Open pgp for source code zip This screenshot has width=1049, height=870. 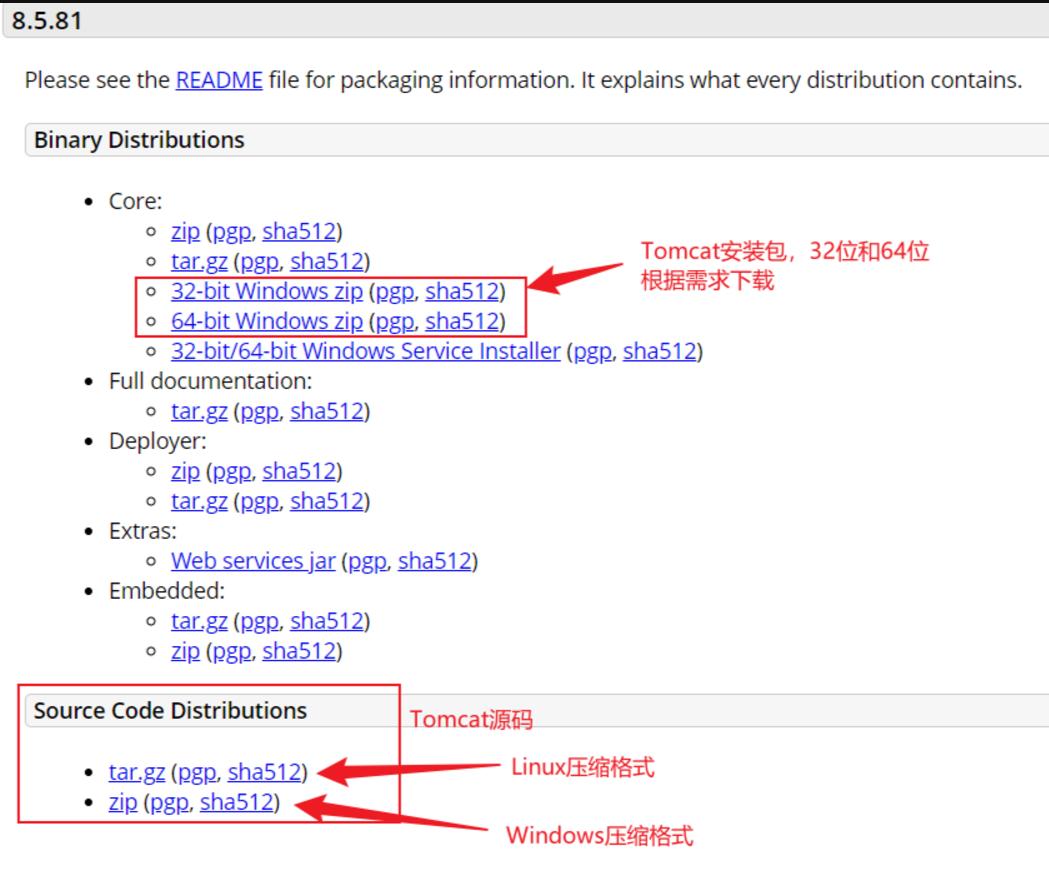pyautogui.click(x=170, y=803)
